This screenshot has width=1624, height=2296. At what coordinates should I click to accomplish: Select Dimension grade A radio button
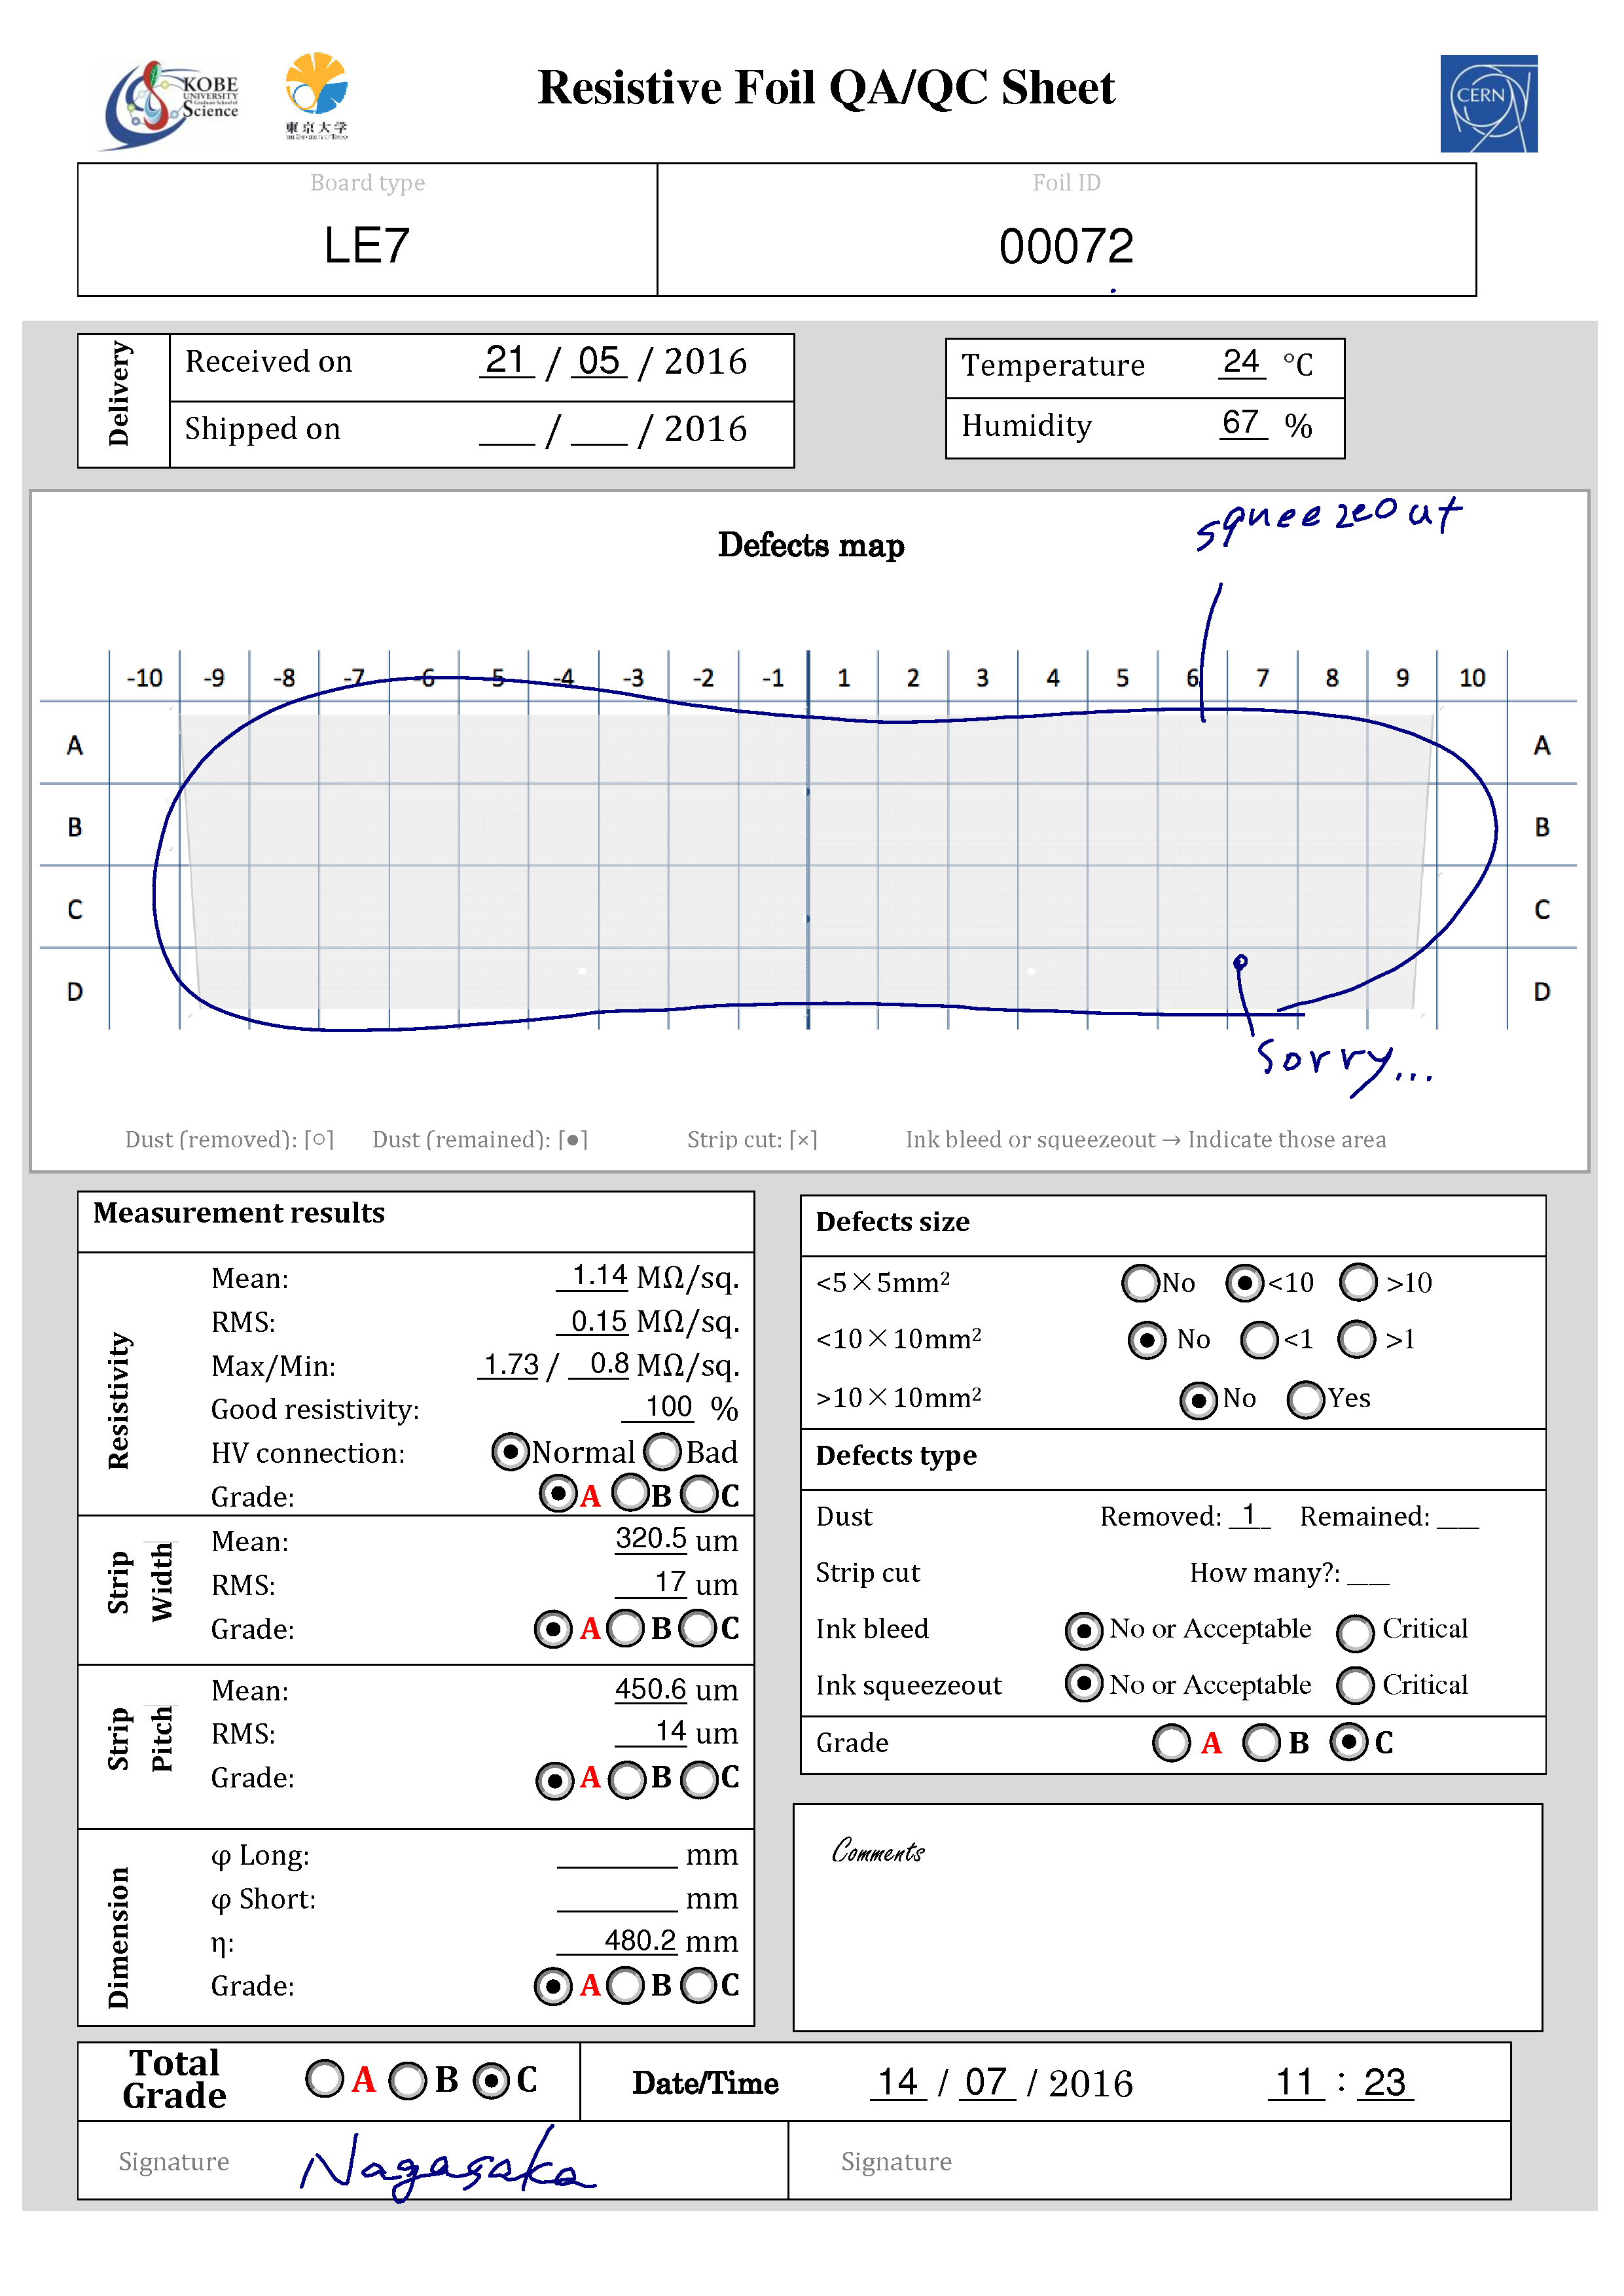click(553, 1986)
